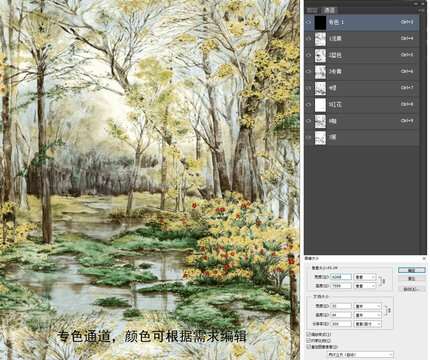Toggle eye icon of the last channel row
The image size is (430, 360).
309,137
